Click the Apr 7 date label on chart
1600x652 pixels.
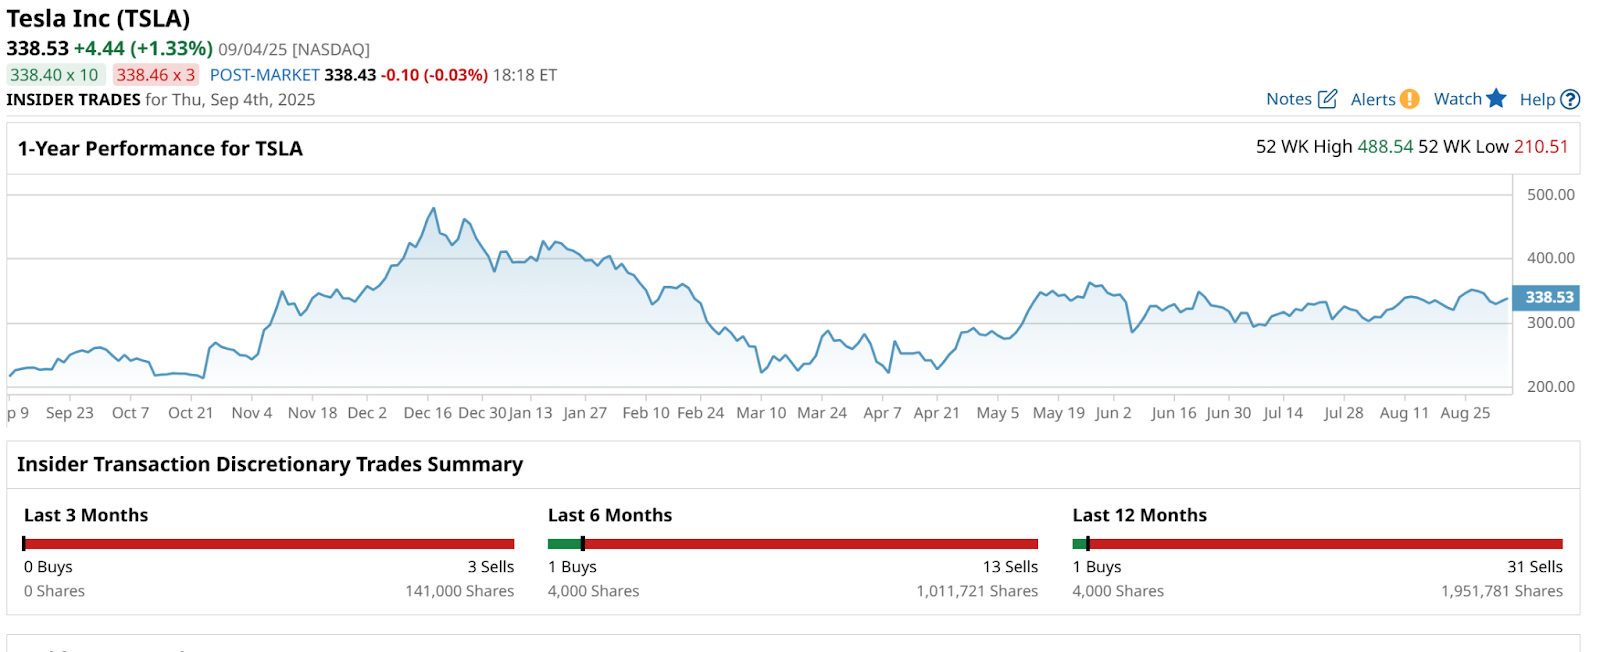pyautogui.click(x=882, y=413)
